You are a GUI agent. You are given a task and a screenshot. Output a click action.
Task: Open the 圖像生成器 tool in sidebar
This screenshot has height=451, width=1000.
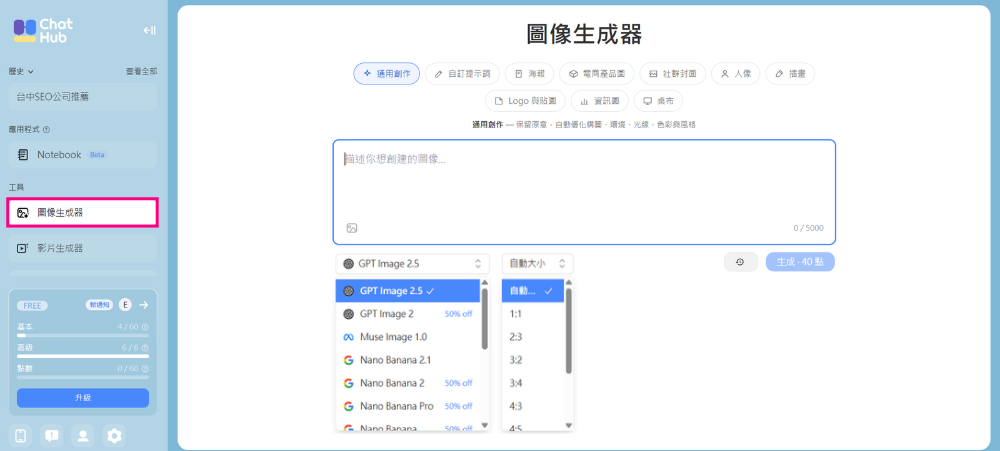point(83,212)
